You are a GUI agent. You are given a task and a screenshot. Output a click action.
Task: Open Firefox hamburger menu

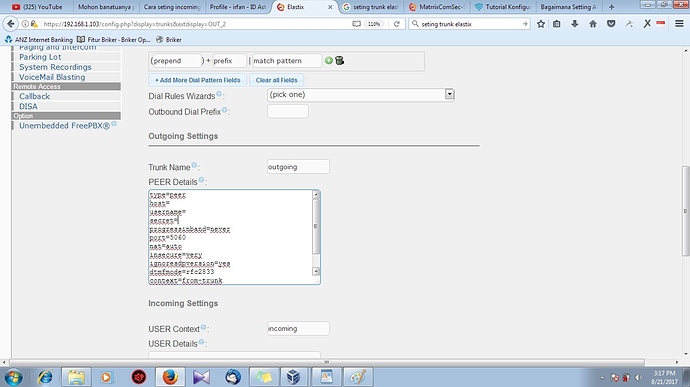point(679,24)
